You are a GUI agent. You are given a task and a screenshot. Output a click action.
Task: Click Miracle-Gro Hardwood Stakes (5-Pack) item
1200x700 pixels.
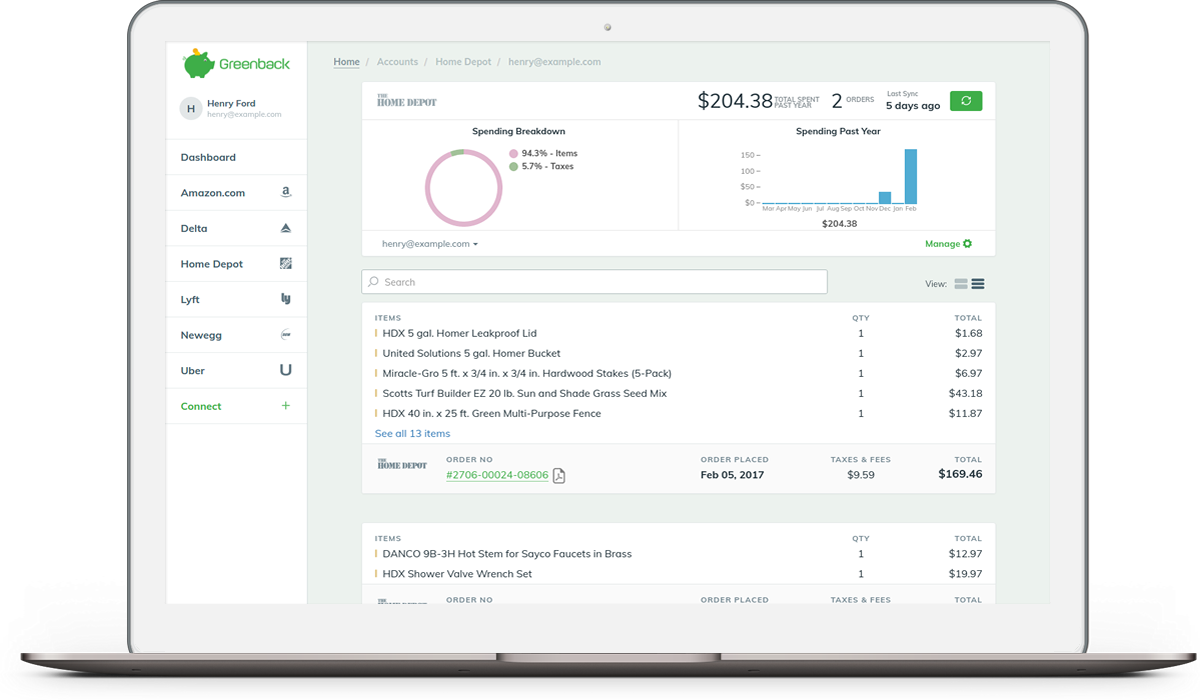click(527, 373)
